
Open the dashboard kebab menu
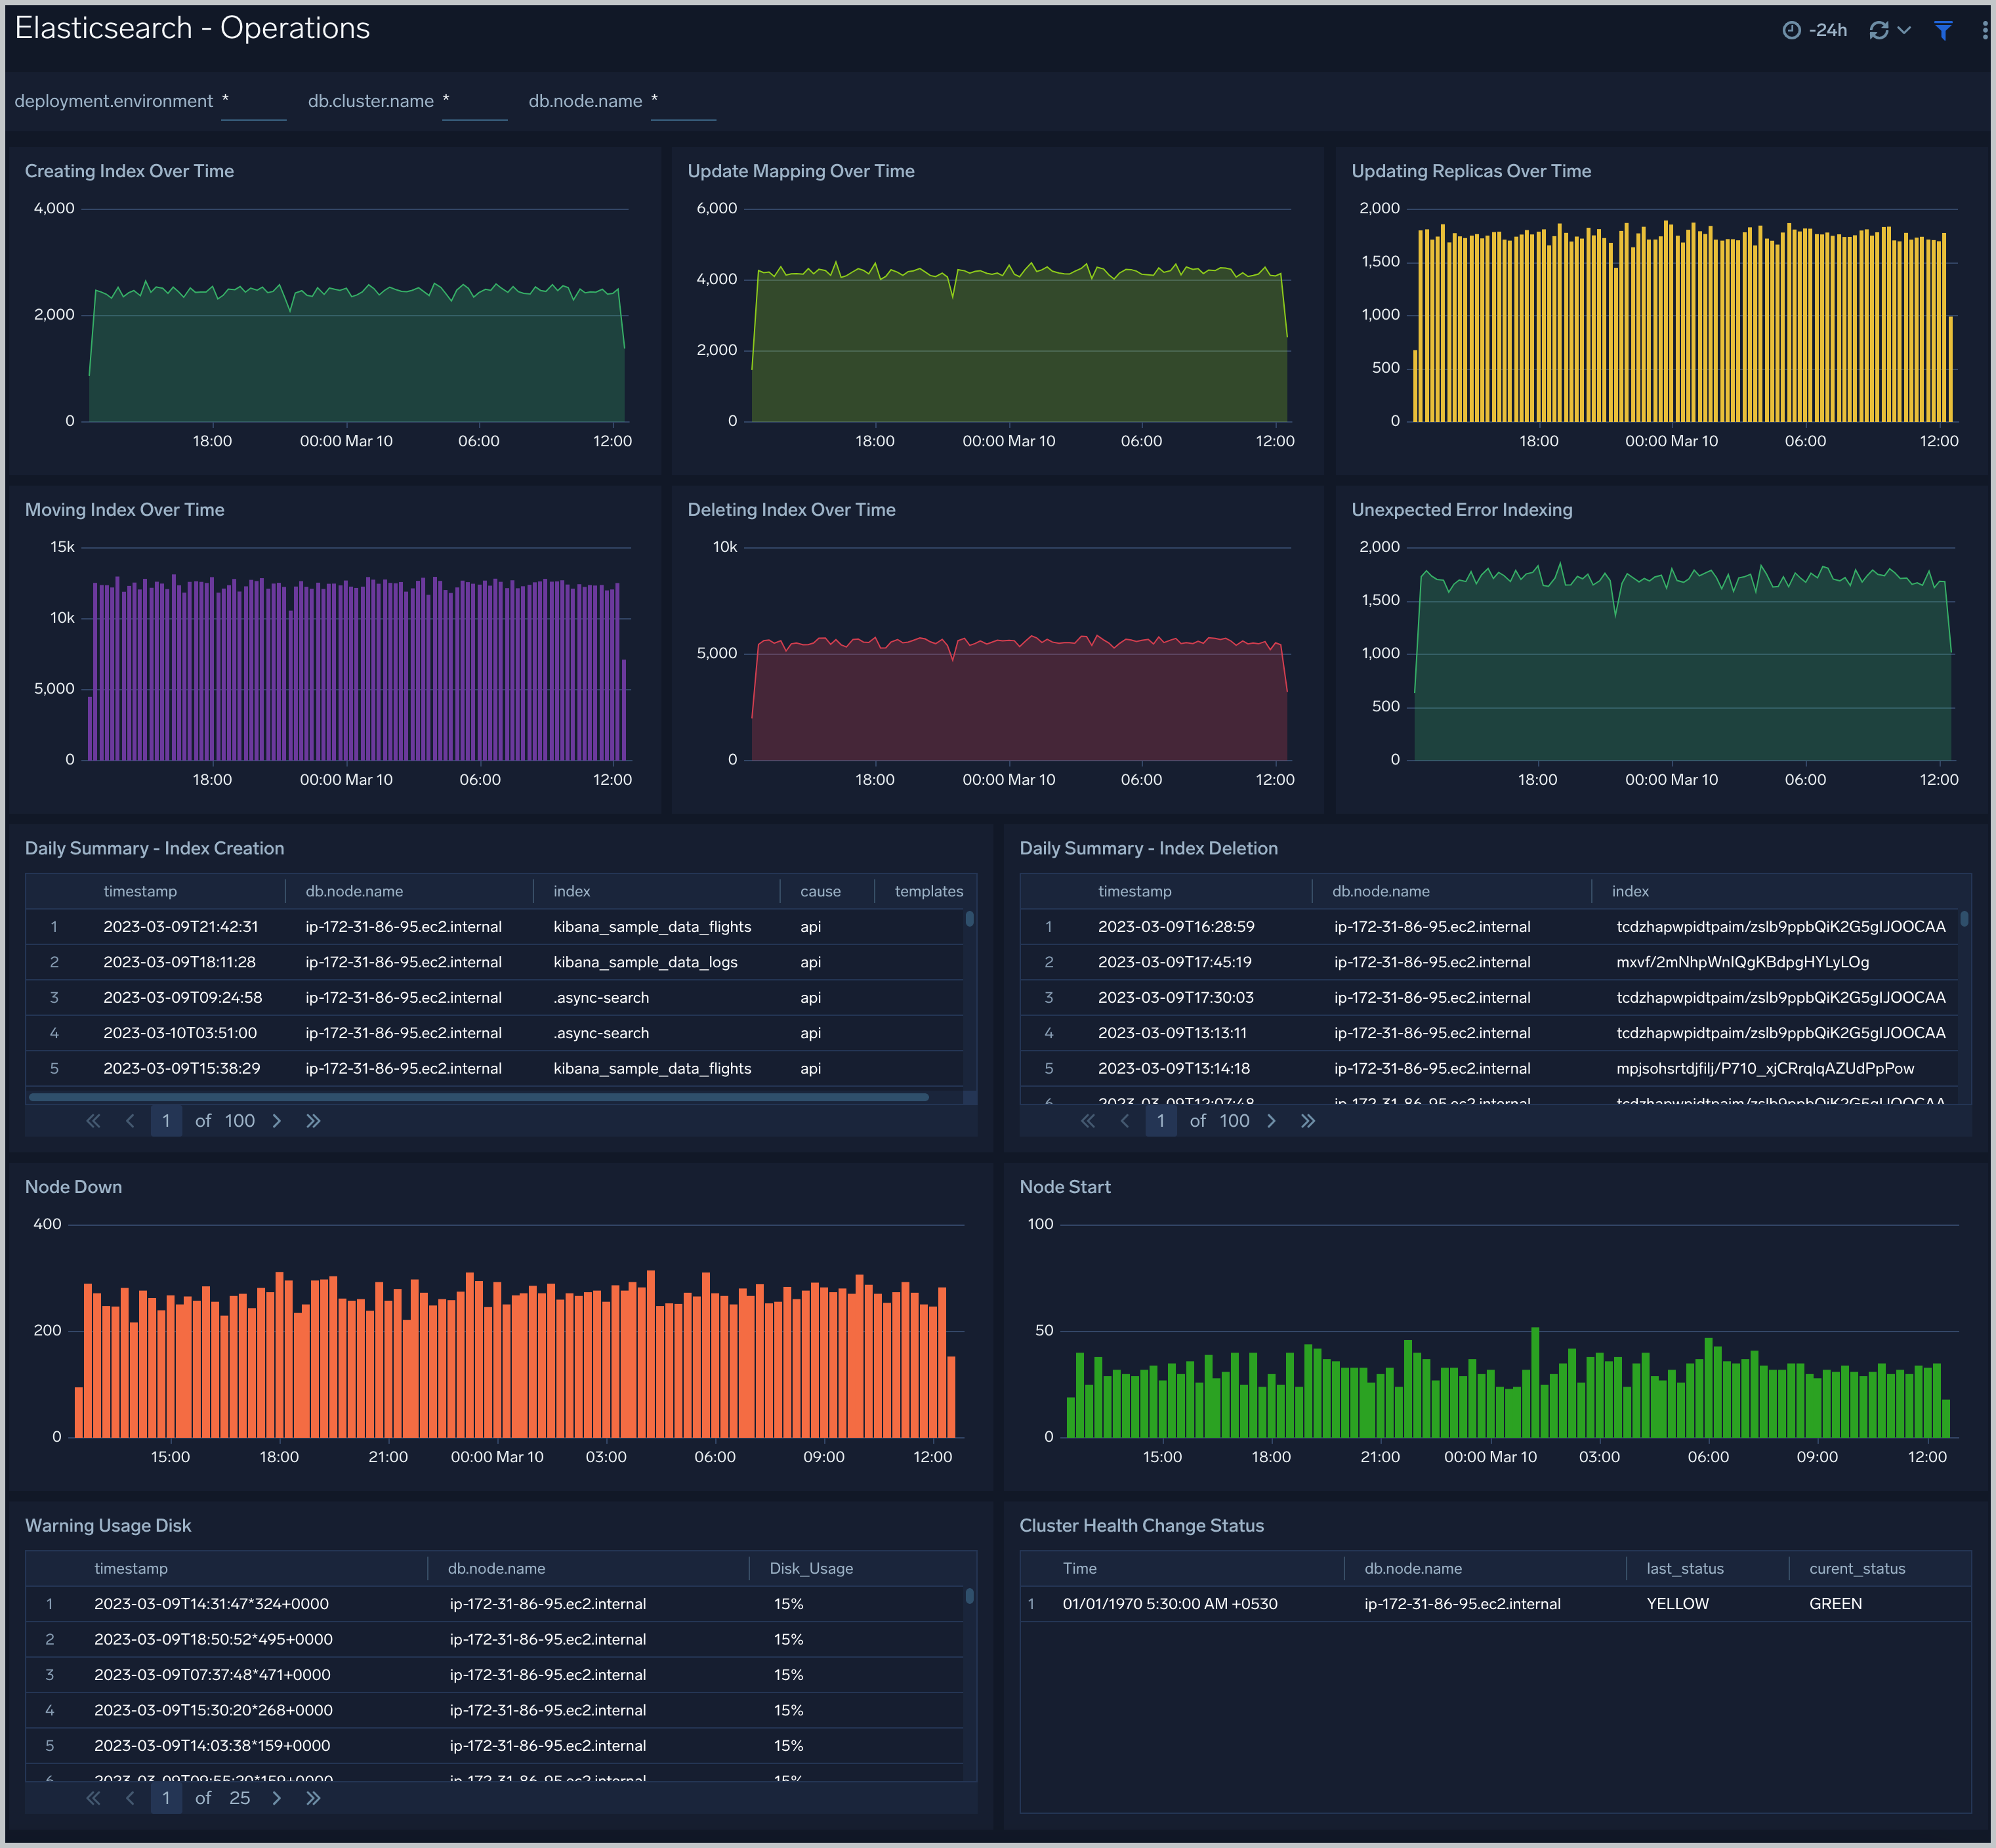[1984, 30]
